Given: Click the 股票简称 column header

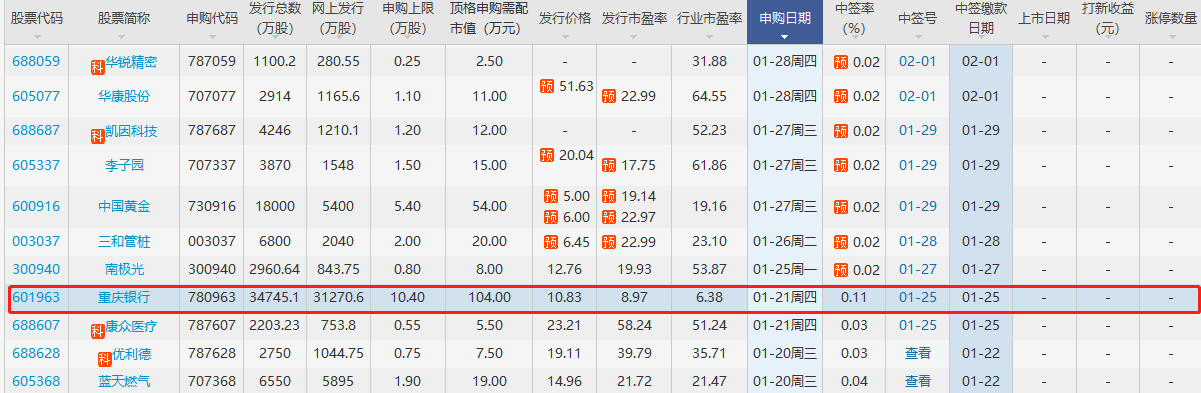Looking at the screenshot, I should click(x=124, y=19).
